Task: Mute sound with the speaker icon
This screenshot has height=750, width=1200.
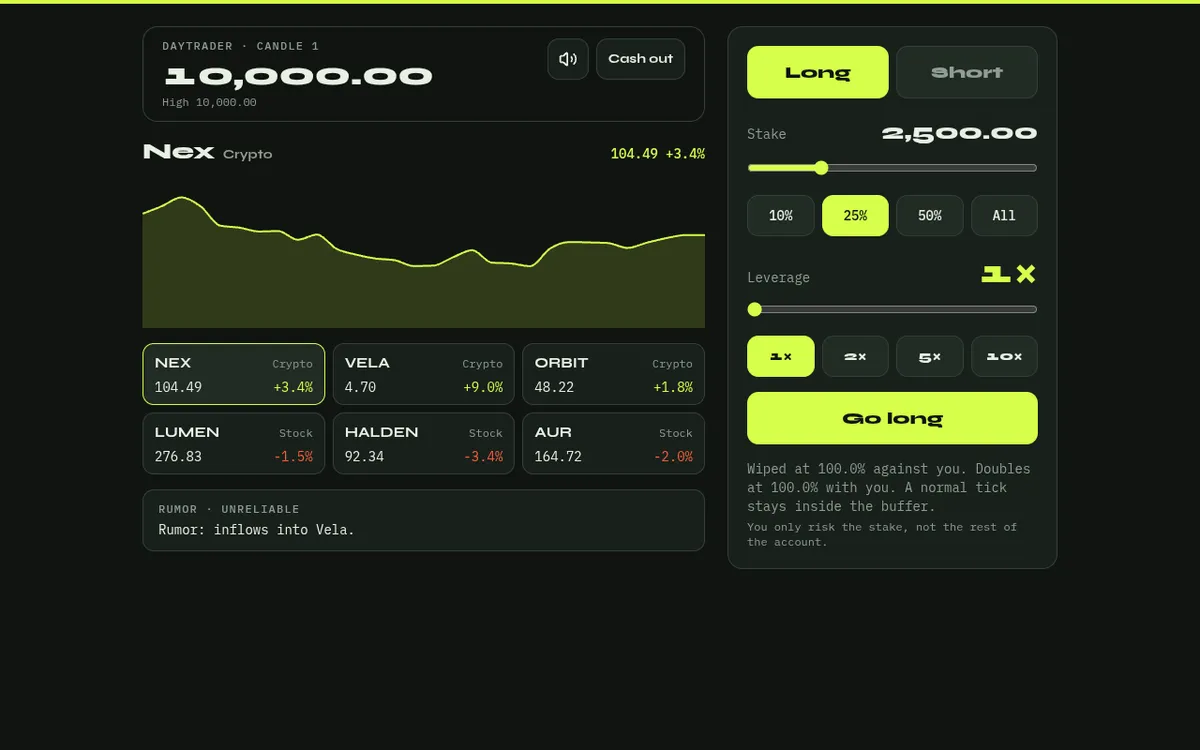Action: point(568,59)
